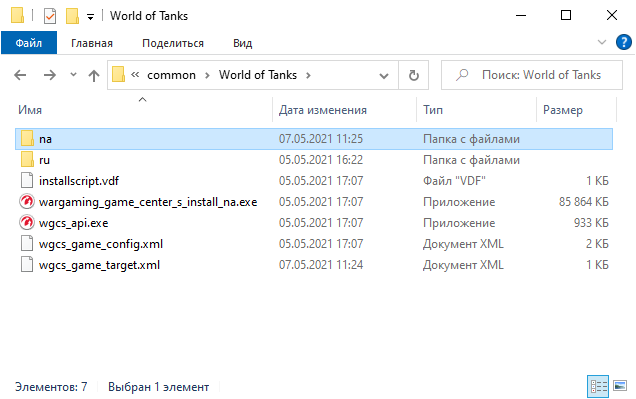Viewport: 636px width, 399px height.
Task: Switch to the Вид ribbon tab
Action: tap(243, 43)
